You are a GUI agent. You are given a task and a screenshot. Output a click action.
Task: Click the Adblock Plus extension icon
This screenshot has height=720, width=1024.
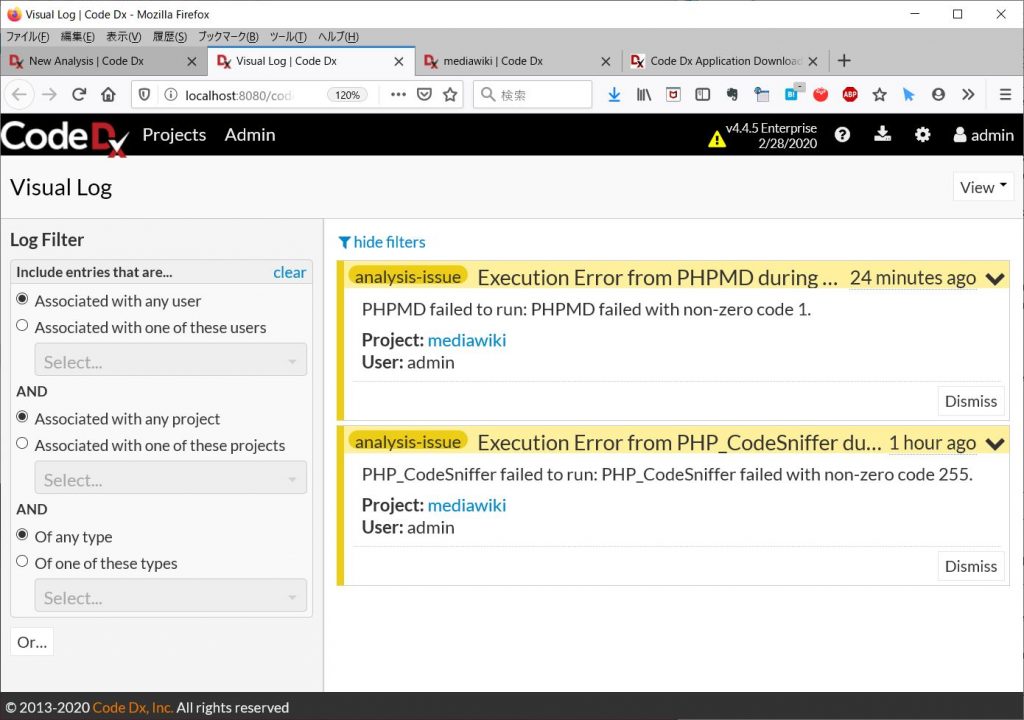(x=850, y=95)
